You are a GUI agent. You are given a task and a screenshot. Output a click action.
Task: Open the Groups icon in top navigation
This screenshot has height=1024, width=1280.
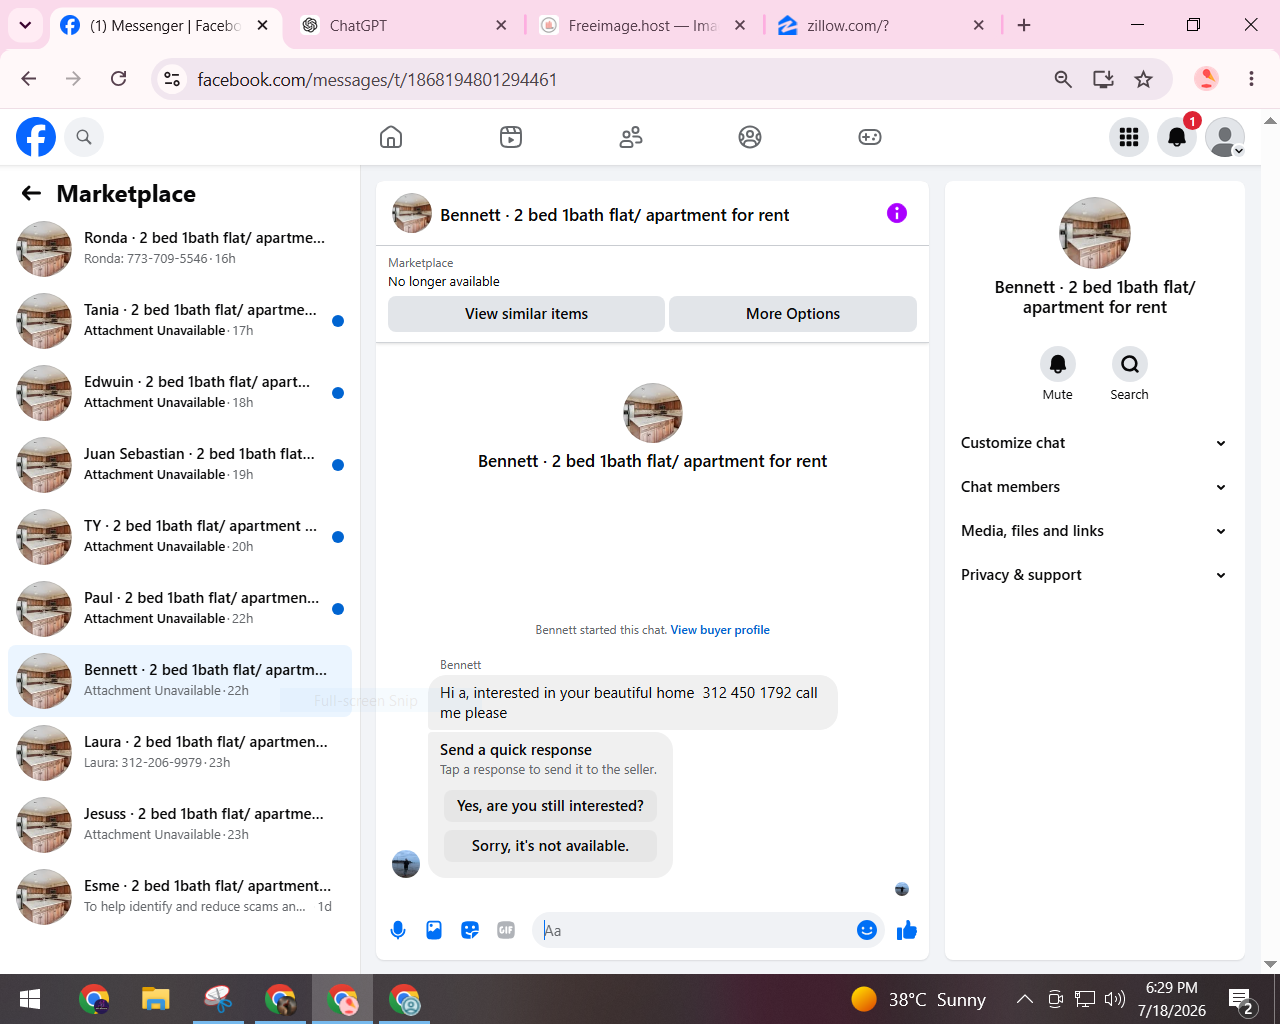(750, 137)
